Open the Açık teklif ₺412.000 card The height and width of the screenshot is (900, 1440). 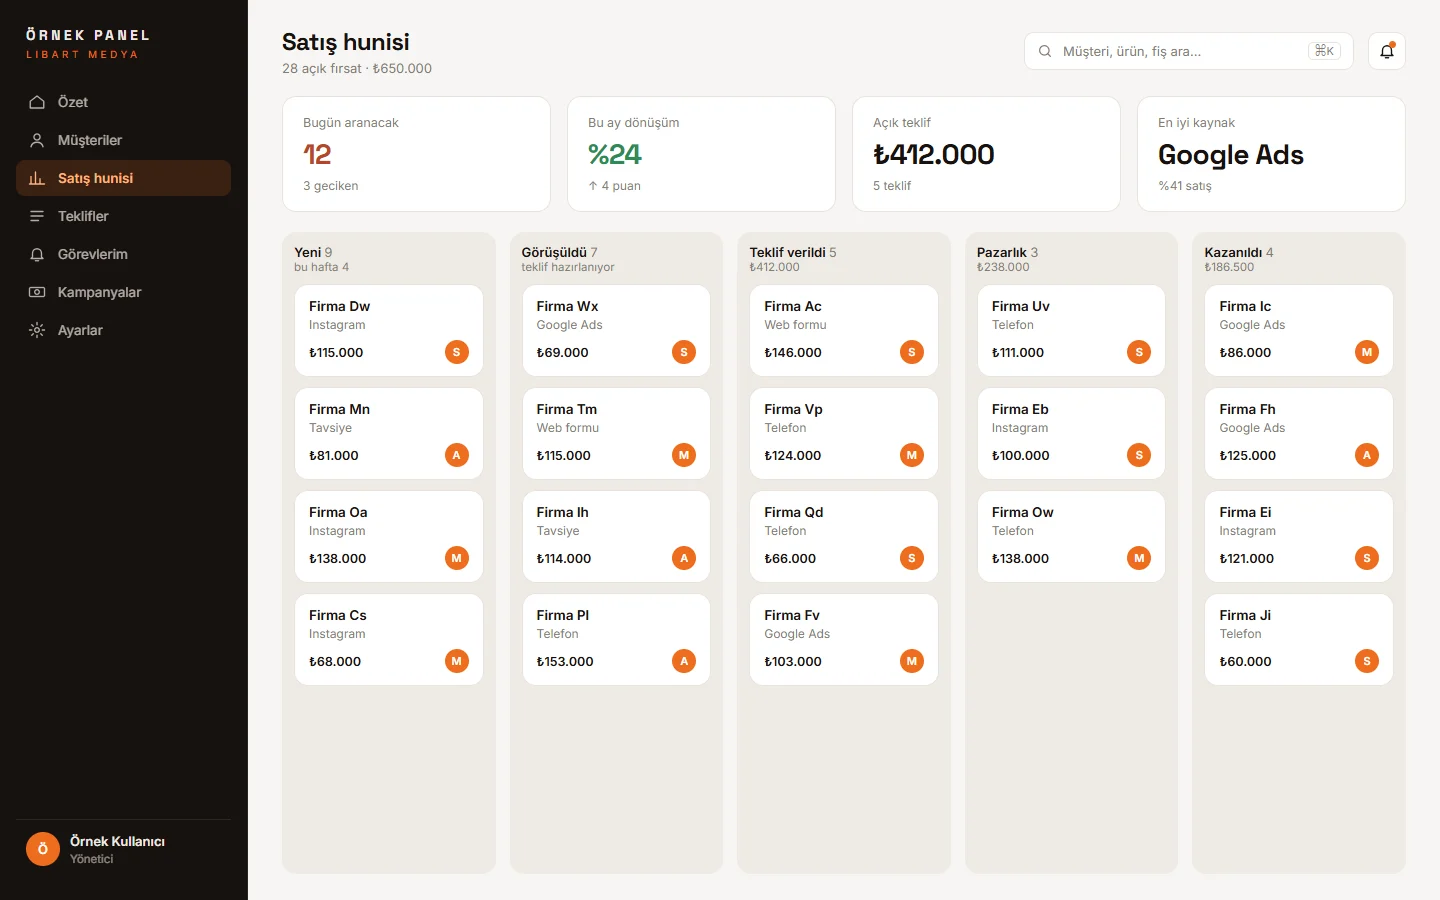986,154
